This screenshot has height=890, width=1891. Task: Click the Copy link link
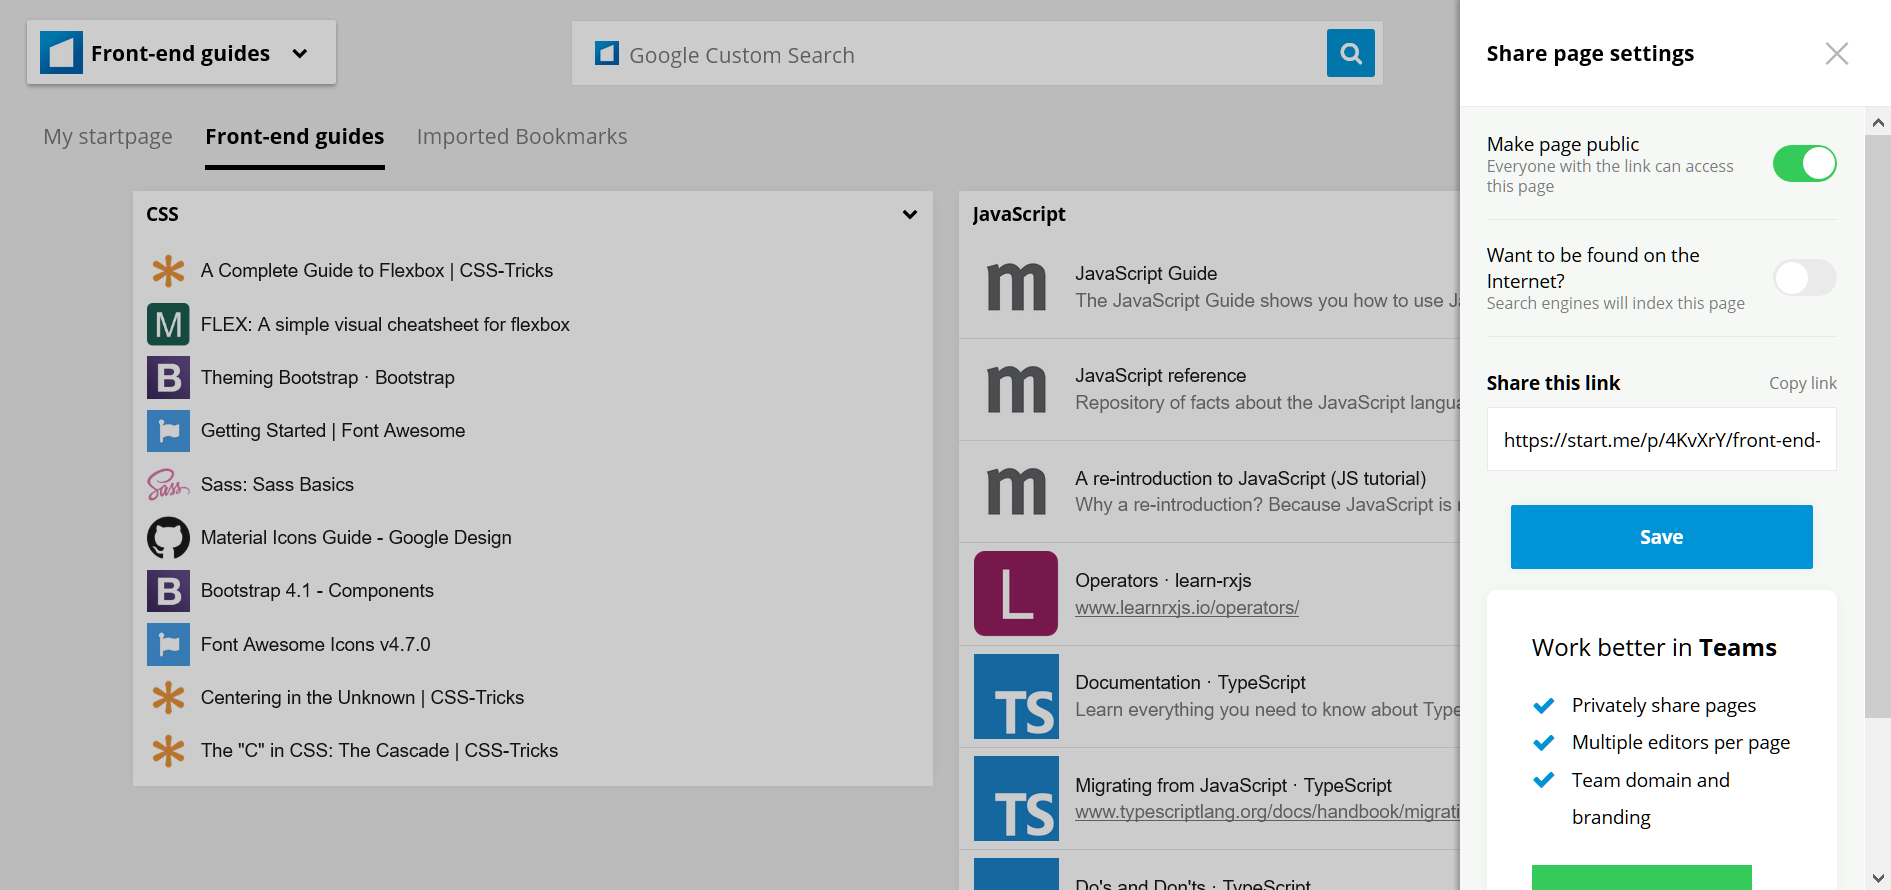click(1802, 383)
